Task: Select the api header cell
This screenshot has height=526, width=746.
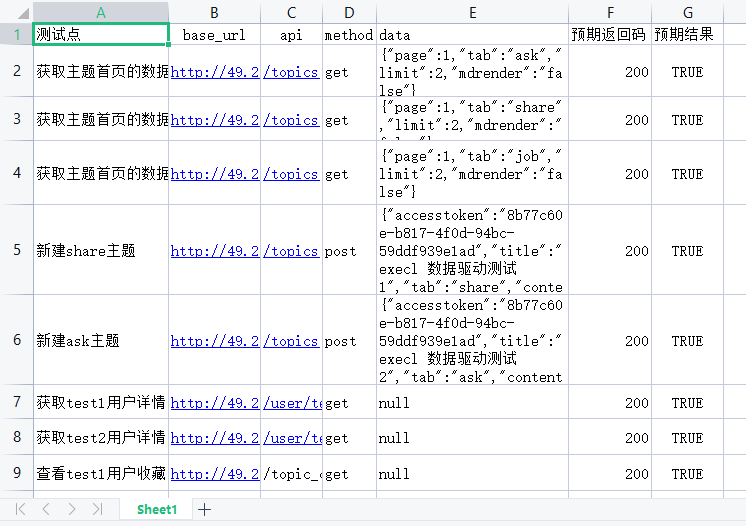Action: [292, 34]
